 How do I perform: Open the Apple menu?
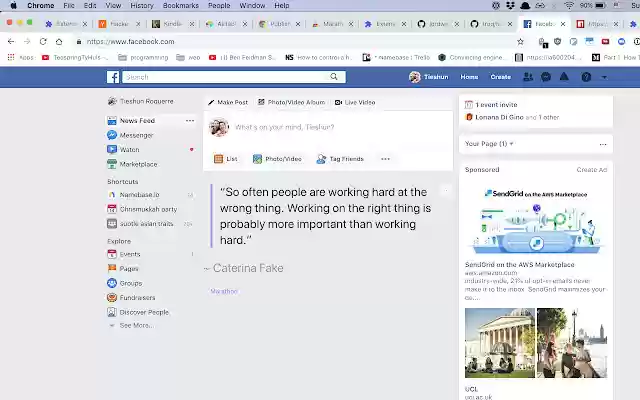pyautogui.click(x=13, y=6)
